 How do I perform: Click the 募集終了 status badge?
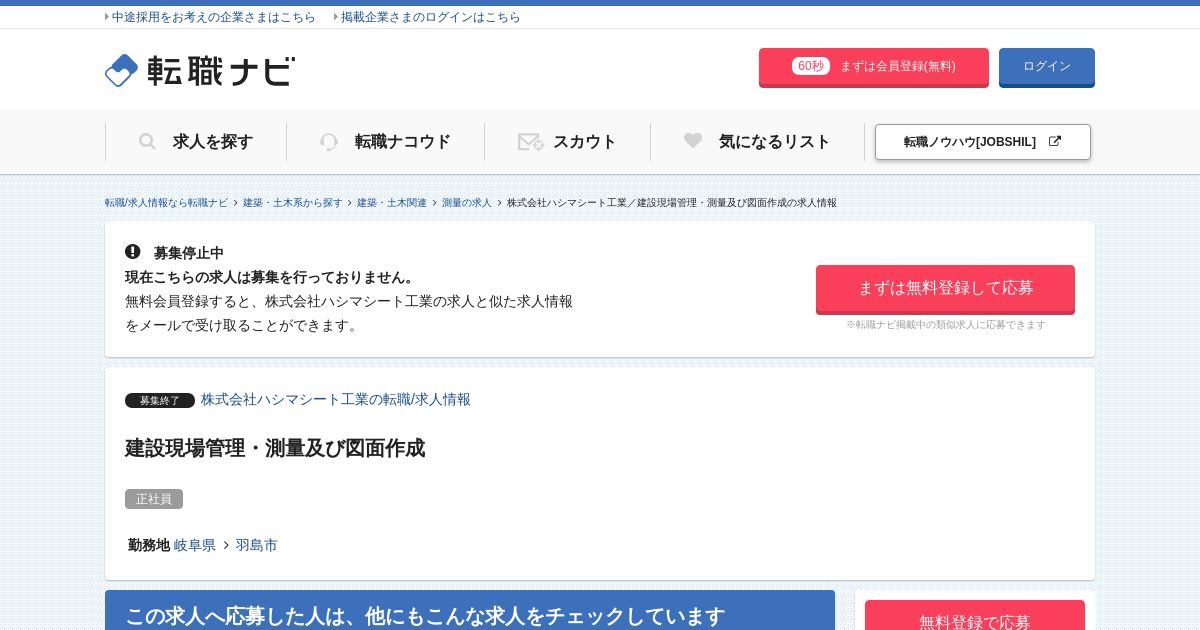click(x=160, y=400)
